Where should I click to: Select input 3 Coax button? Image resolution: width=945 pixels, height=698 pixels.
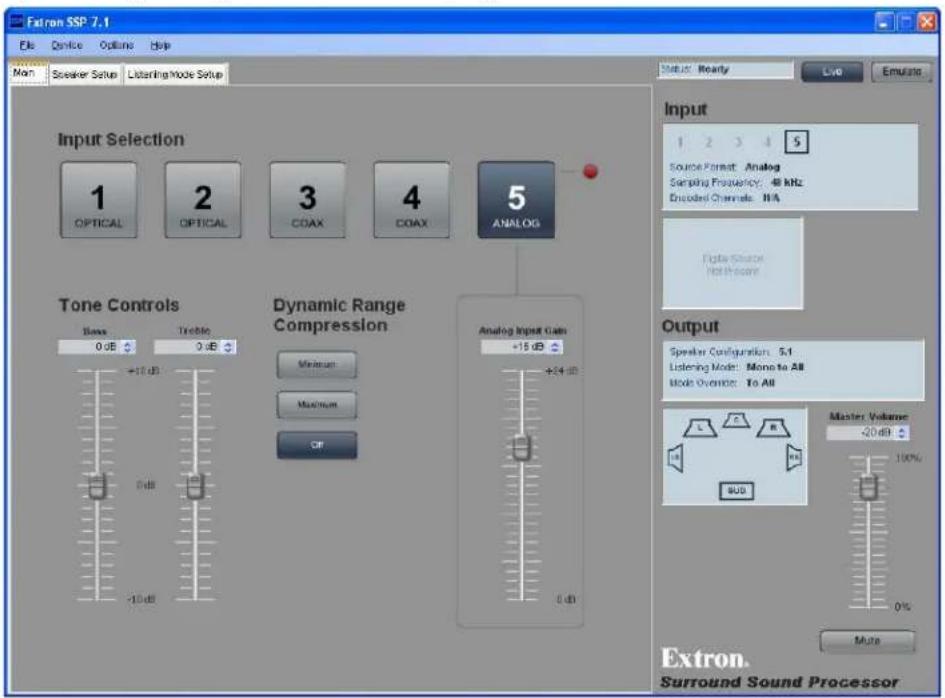coord(307,200)
